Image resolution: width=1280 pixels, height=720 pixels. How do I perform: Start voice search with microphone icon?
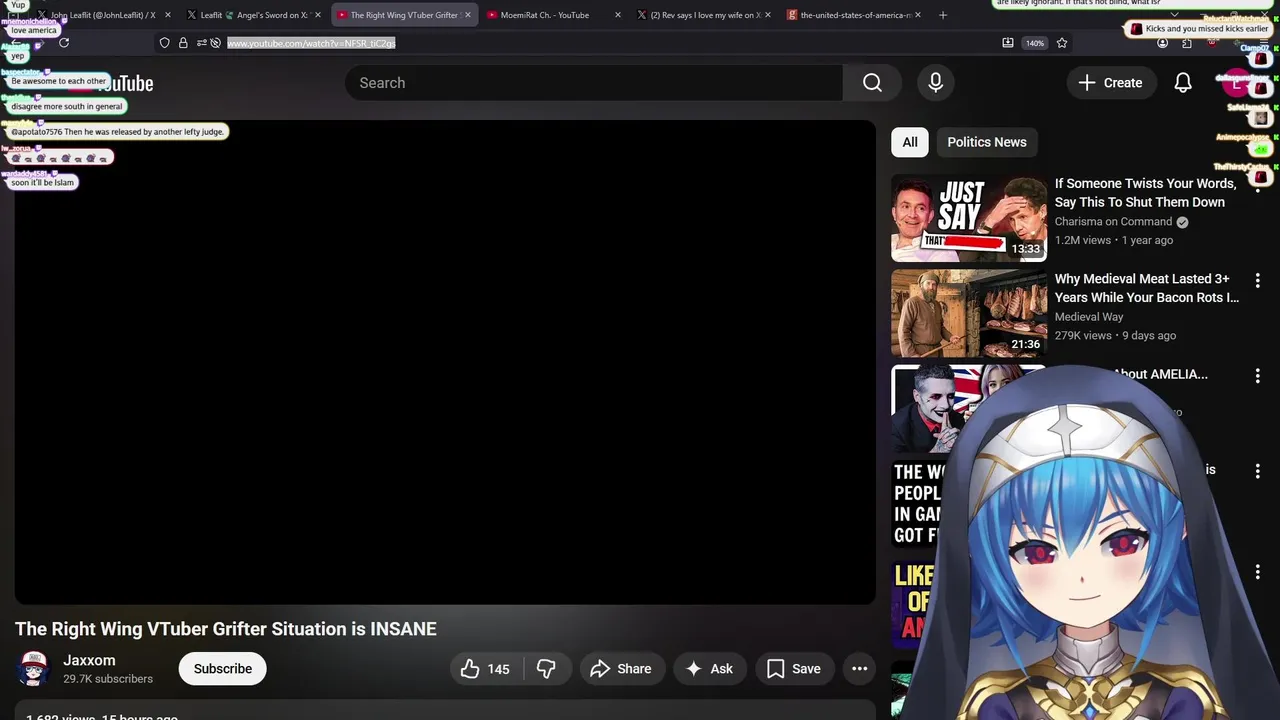(x=936, y=83)
